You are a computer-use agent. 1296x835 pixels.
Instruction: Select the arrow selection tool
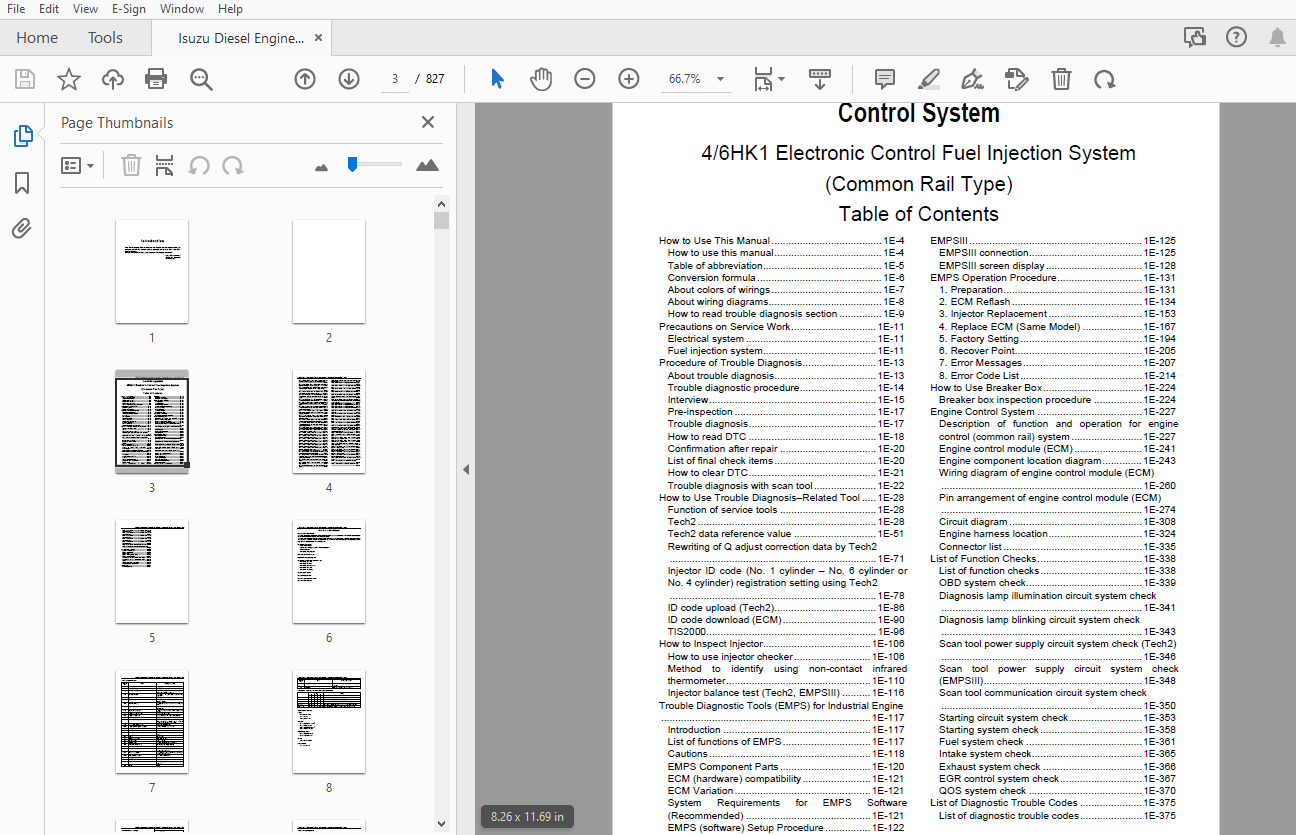[x=497, y=79]
